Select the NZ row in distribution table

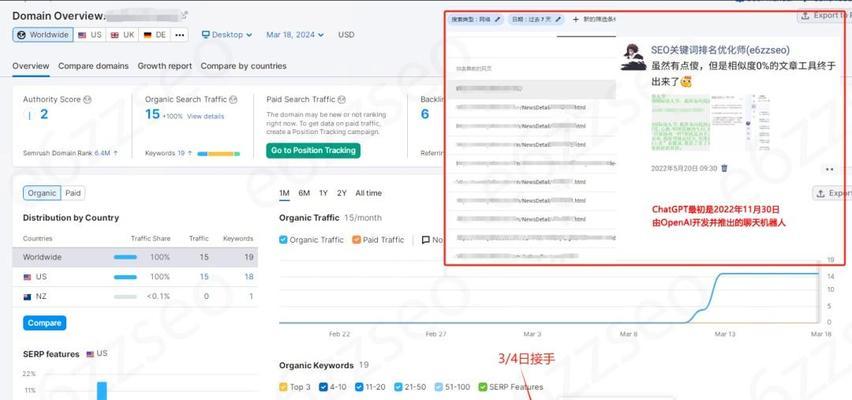click(135, 297)
